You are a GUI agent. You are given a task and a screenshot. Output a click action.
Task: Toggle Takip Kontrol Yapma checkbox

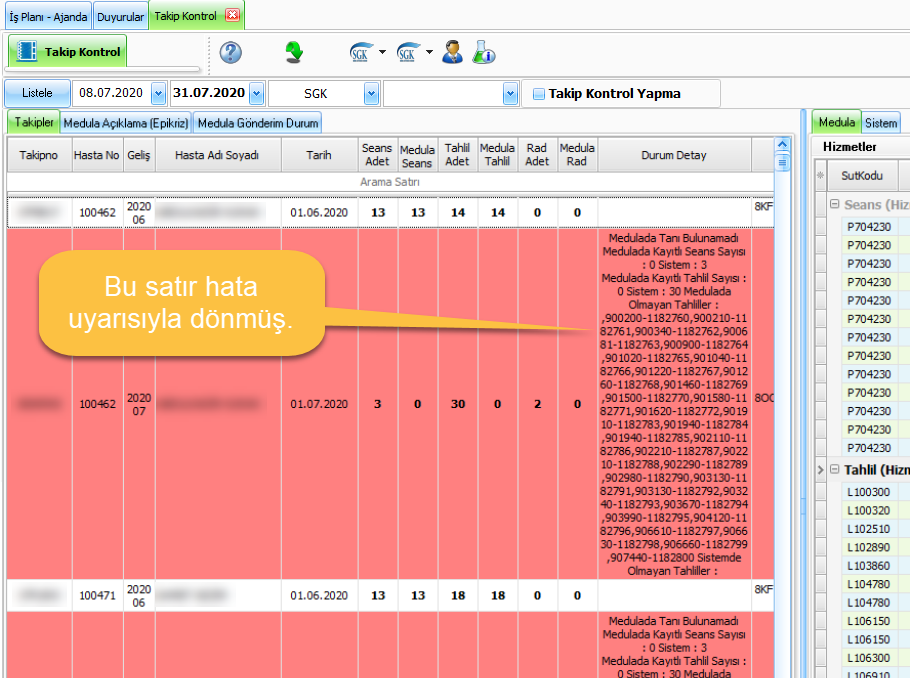[x=539, y=93]
